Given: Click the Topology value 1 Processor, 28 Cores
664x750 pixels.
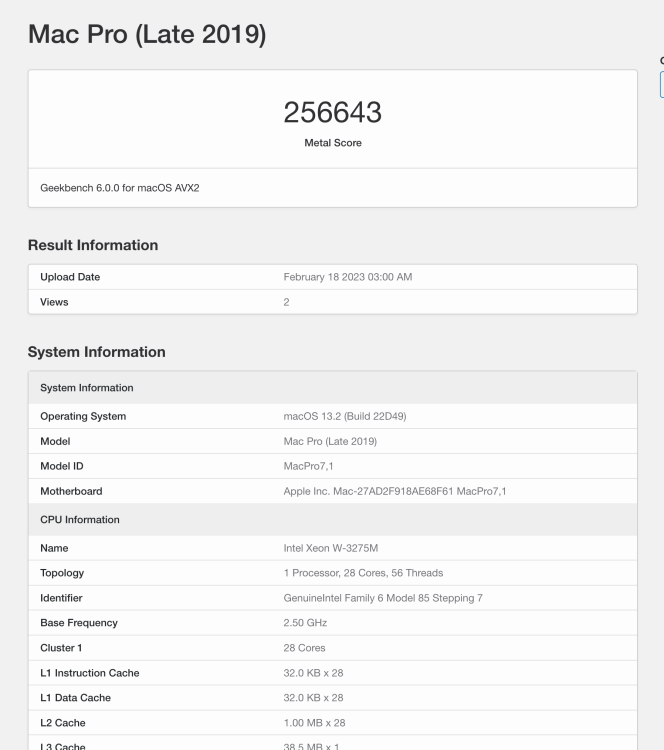Looking at the screenshot, I should 363,573.
